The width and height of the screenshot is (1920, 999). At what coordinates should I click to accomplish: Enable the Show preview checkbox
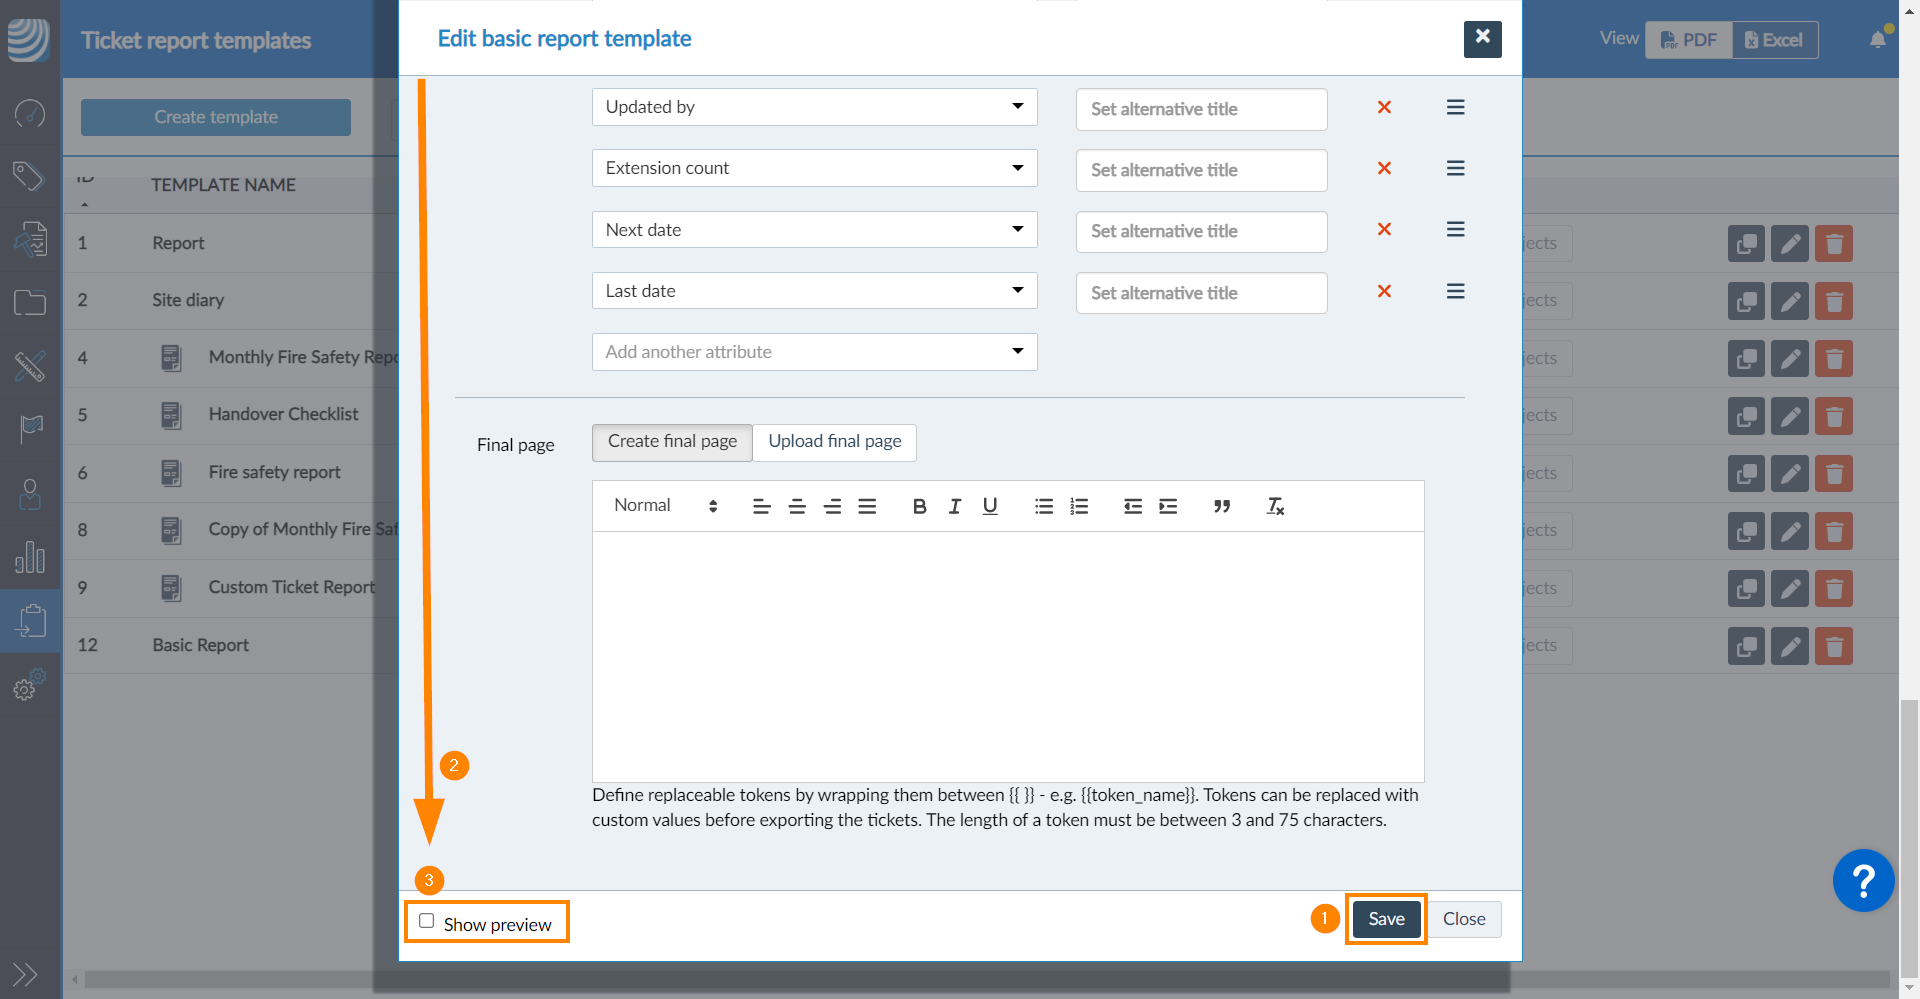point(427,921)
